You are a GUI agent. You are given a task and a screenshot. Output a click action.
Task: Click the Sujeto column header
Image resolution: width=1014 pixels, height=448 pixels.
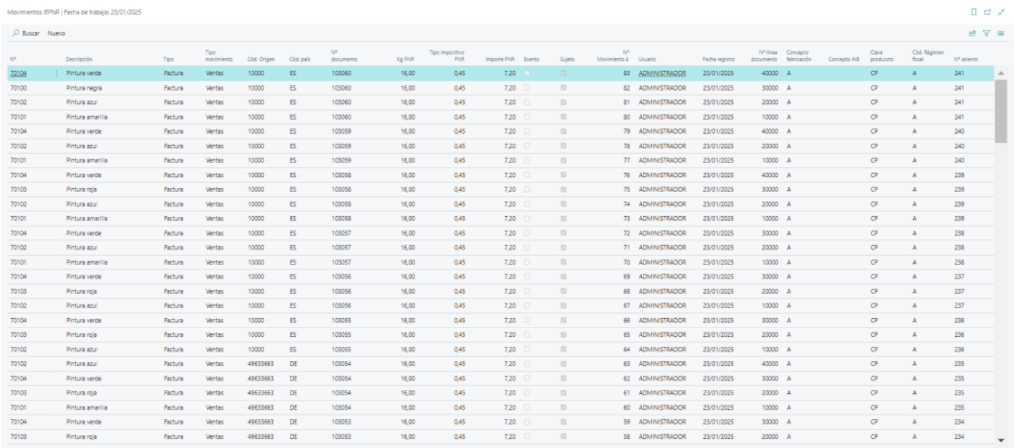pos(567,59)
